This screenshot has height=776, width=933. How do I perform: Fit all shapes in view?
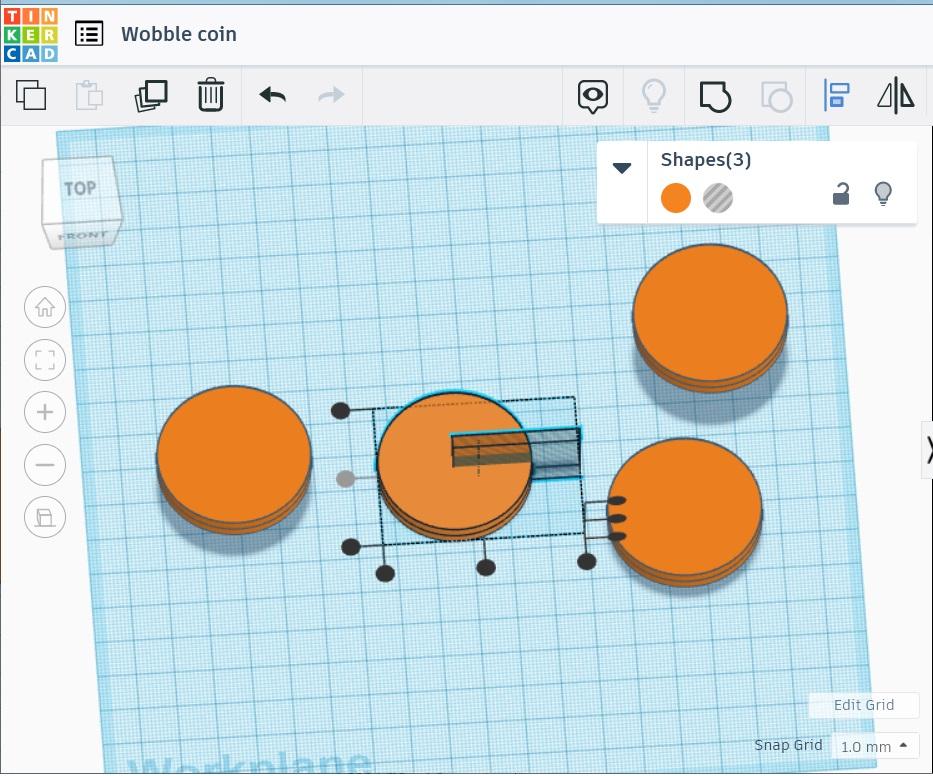click(45, 359)
